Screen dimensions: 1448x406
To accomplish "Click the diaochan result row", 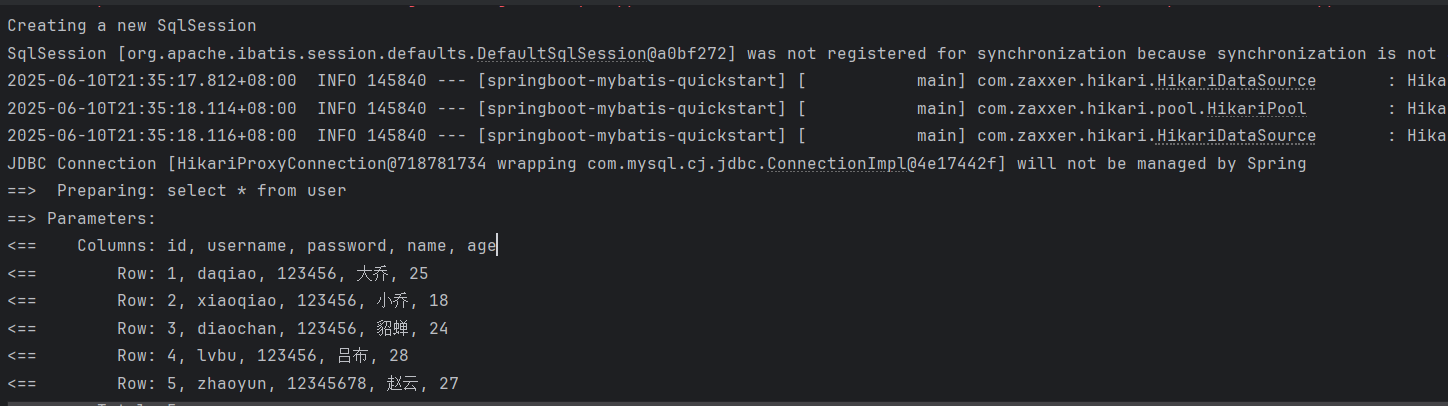I will coord(228,328).
